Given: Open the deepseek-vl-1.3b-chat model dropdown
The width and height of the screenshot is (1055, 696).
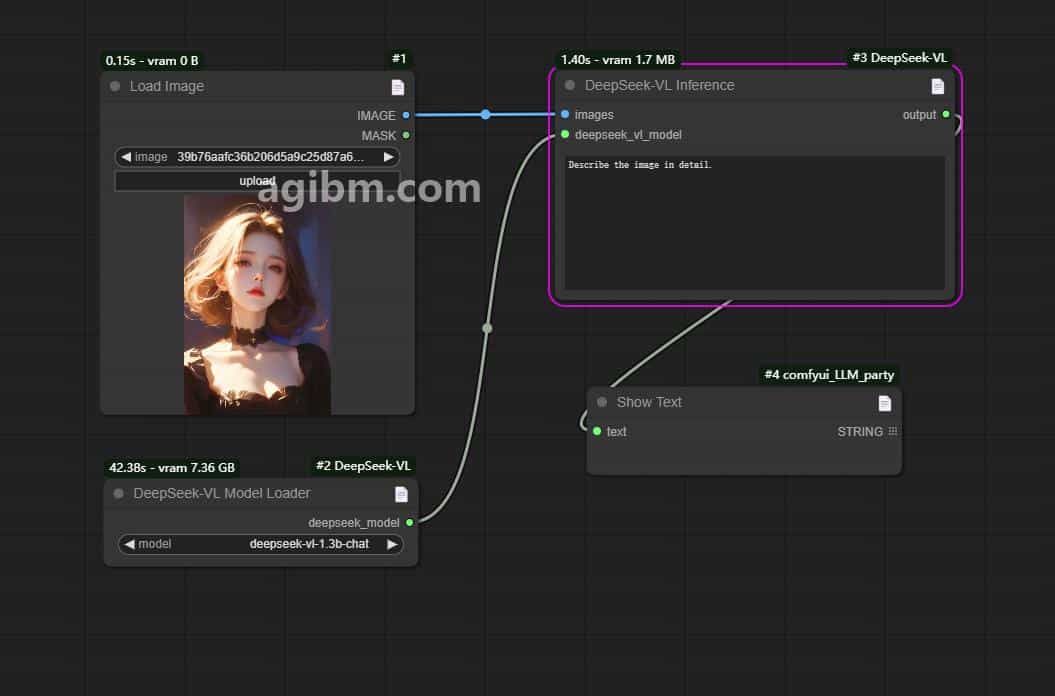Looking at the screenshot, I should pos(261,544).
